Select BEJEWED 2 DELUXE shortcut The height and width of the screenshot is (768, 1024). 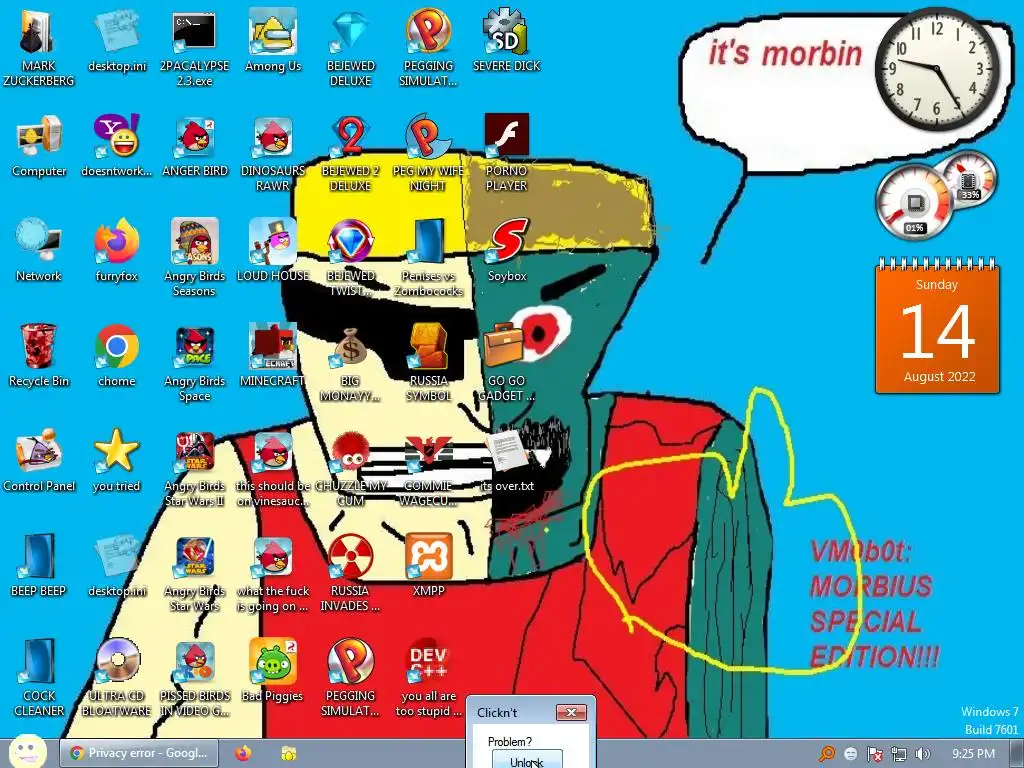(x=351, y=154)
